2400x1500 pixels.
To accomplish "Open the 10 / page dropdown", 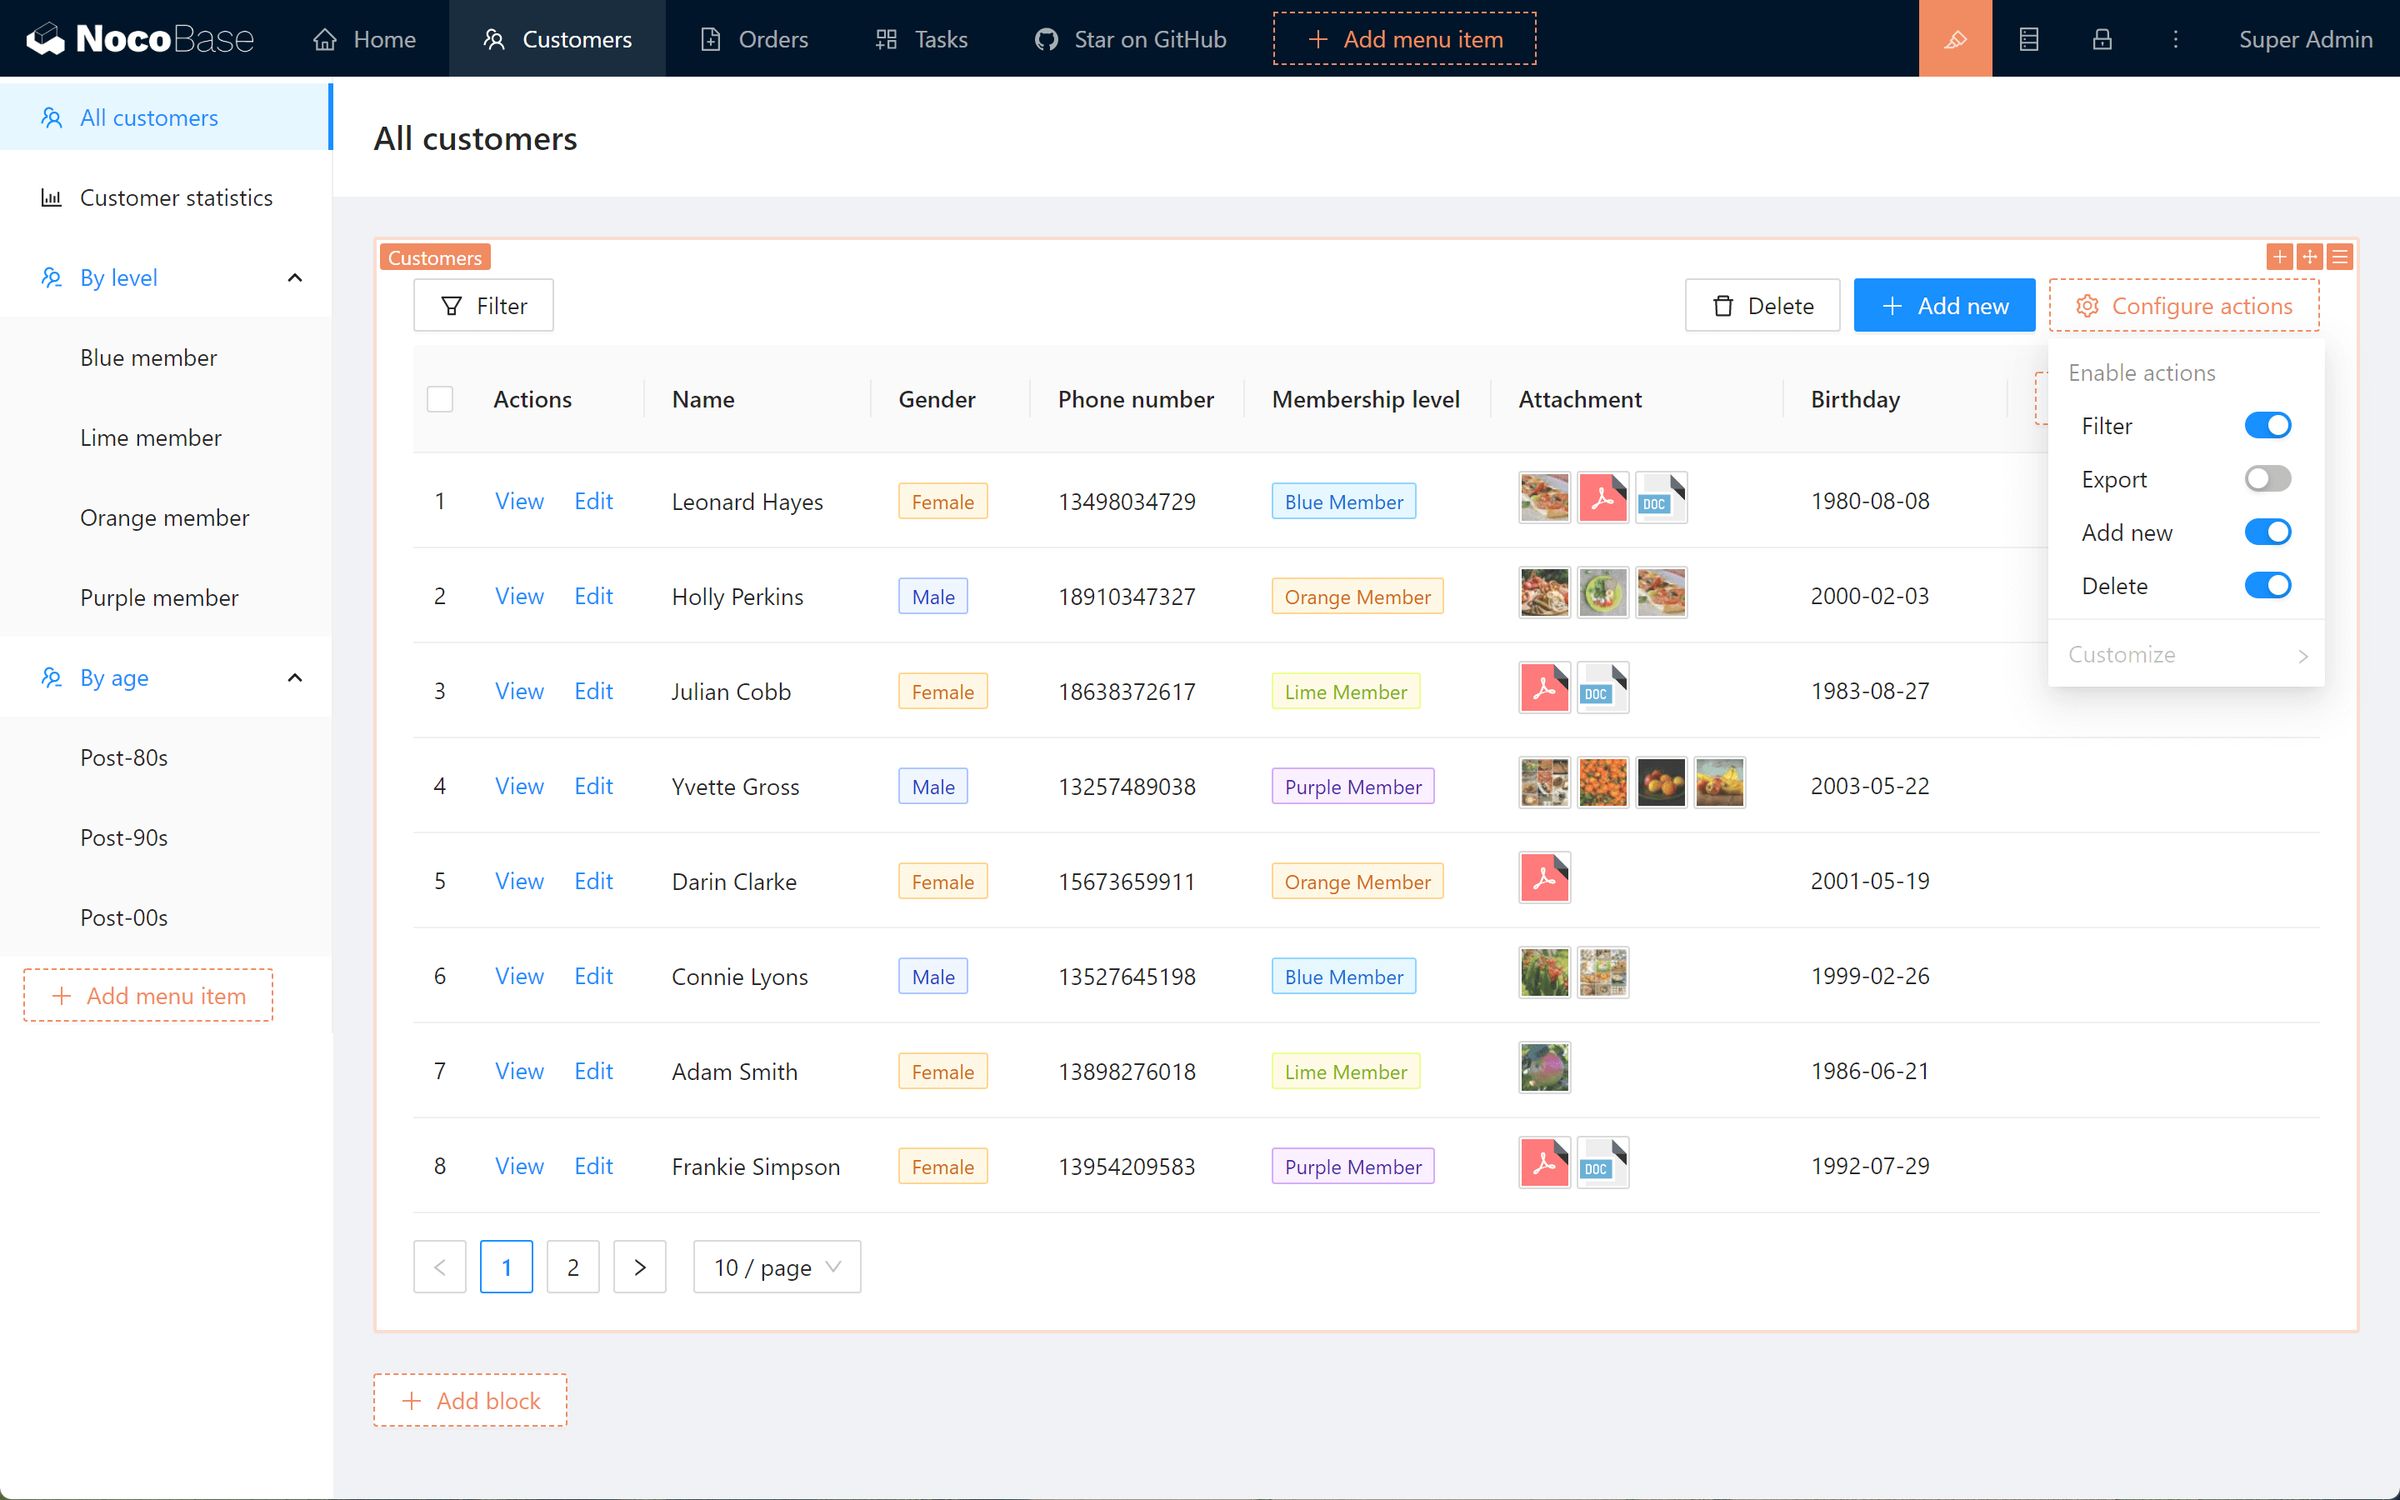I will (776, 1267).
